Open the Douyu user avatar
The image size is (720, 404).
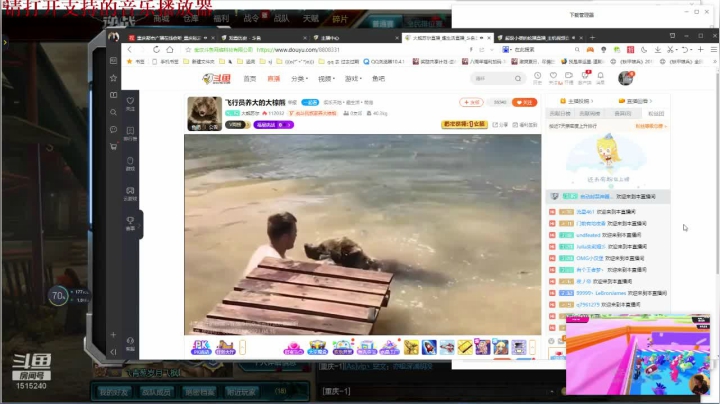(x=625, y=78)
